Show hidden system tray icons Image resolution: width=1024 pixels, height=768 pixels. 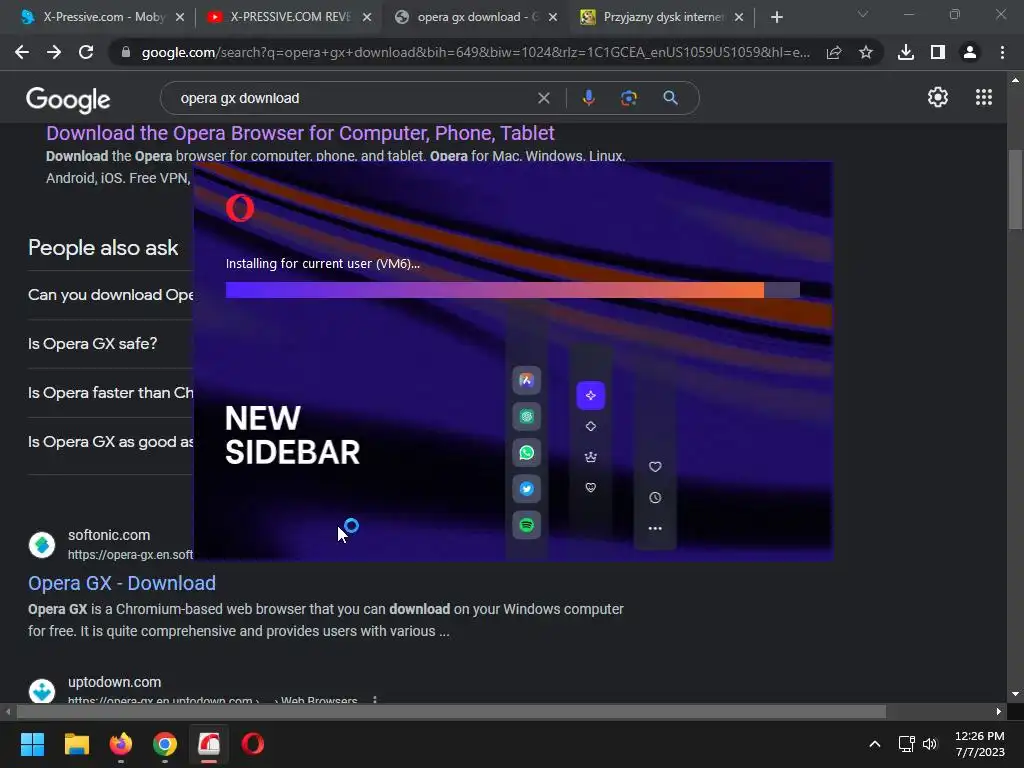(874, 744)
